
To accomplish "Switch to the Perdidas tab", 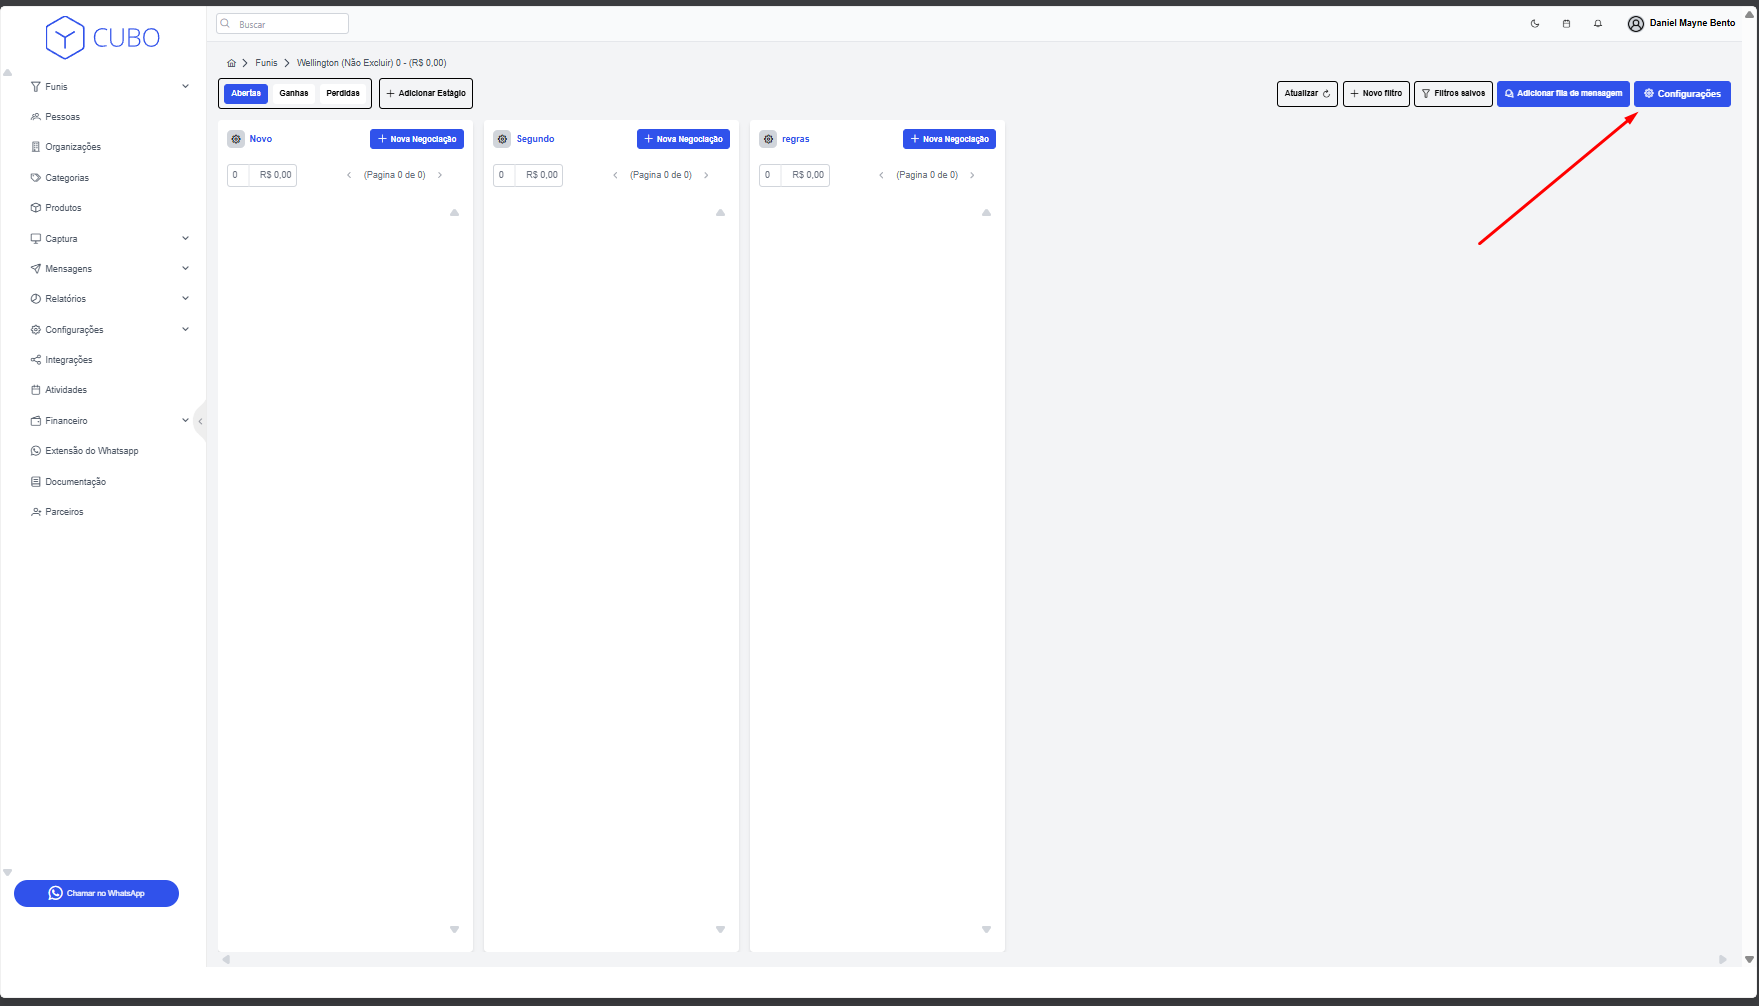I will click(x=343, y=94).
